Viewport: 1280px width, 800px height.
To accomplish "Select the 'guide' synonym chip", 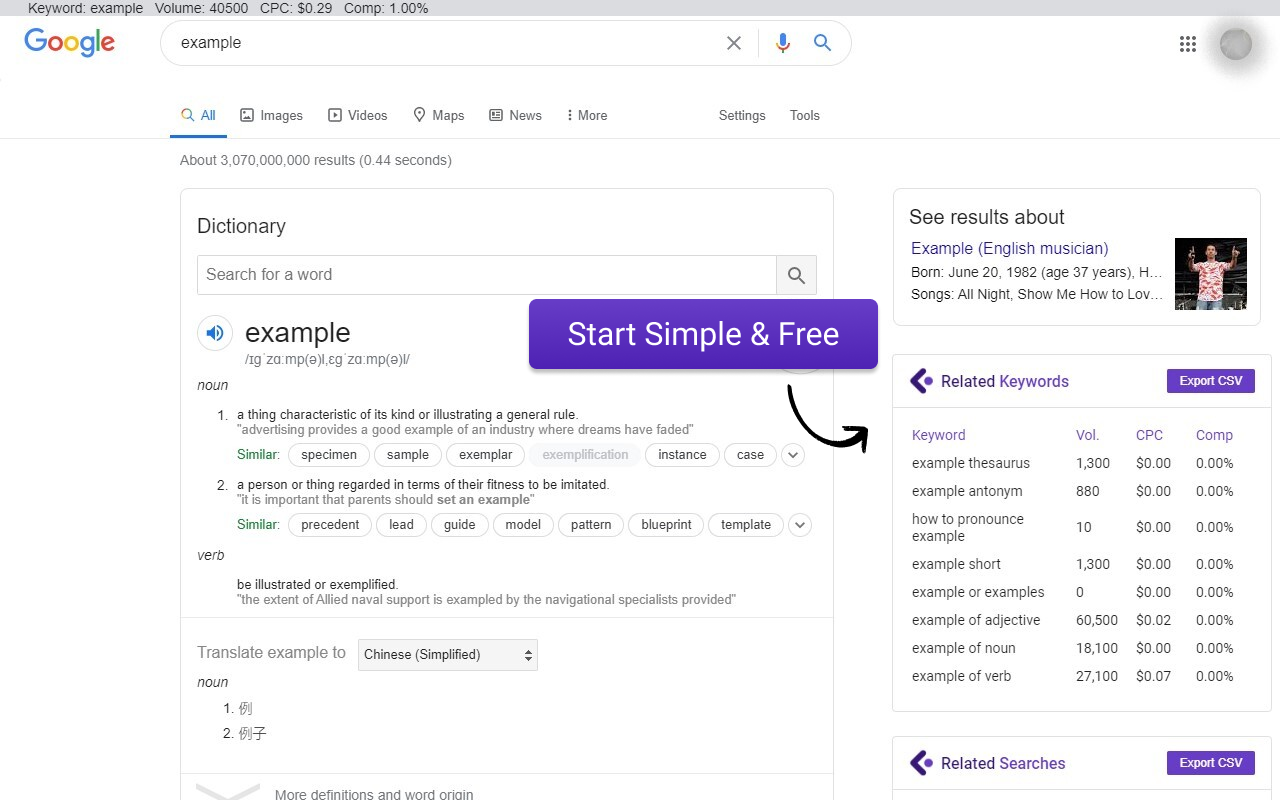I will 460,525.
